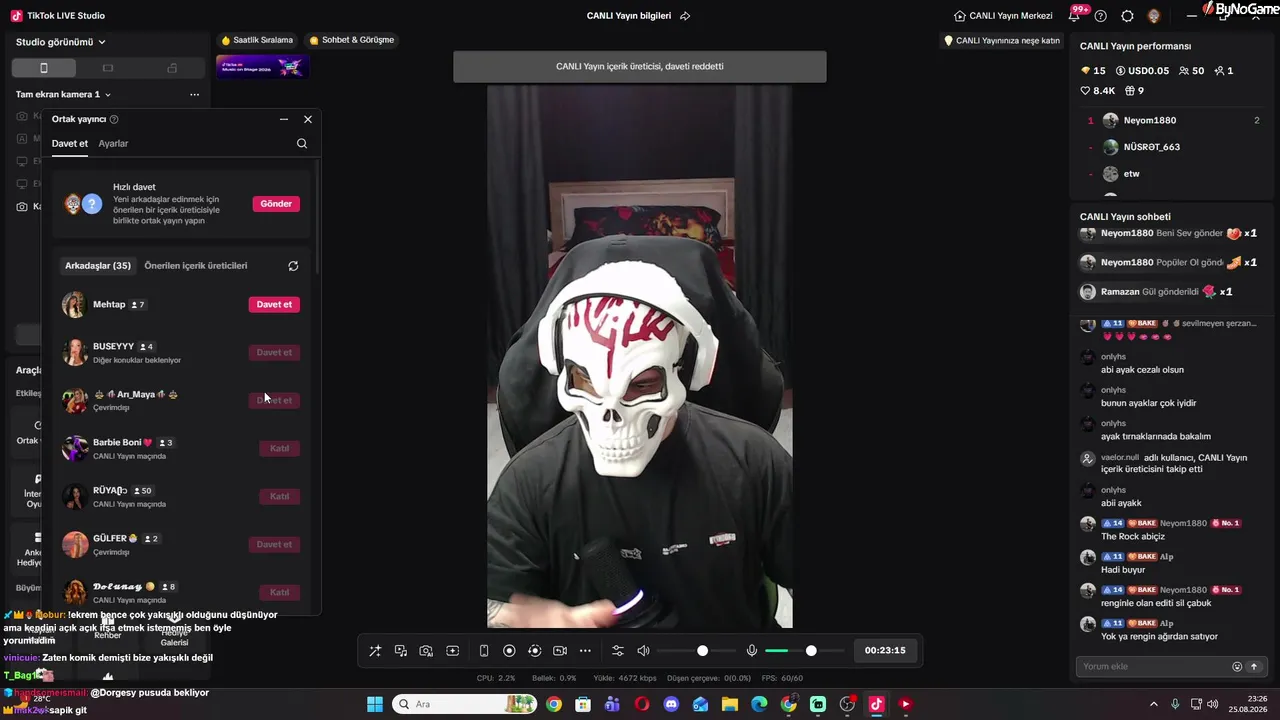Viewport: 1280px width, 720px height.
Task: Open more options in bottom control bar
Action: [586, 651]
